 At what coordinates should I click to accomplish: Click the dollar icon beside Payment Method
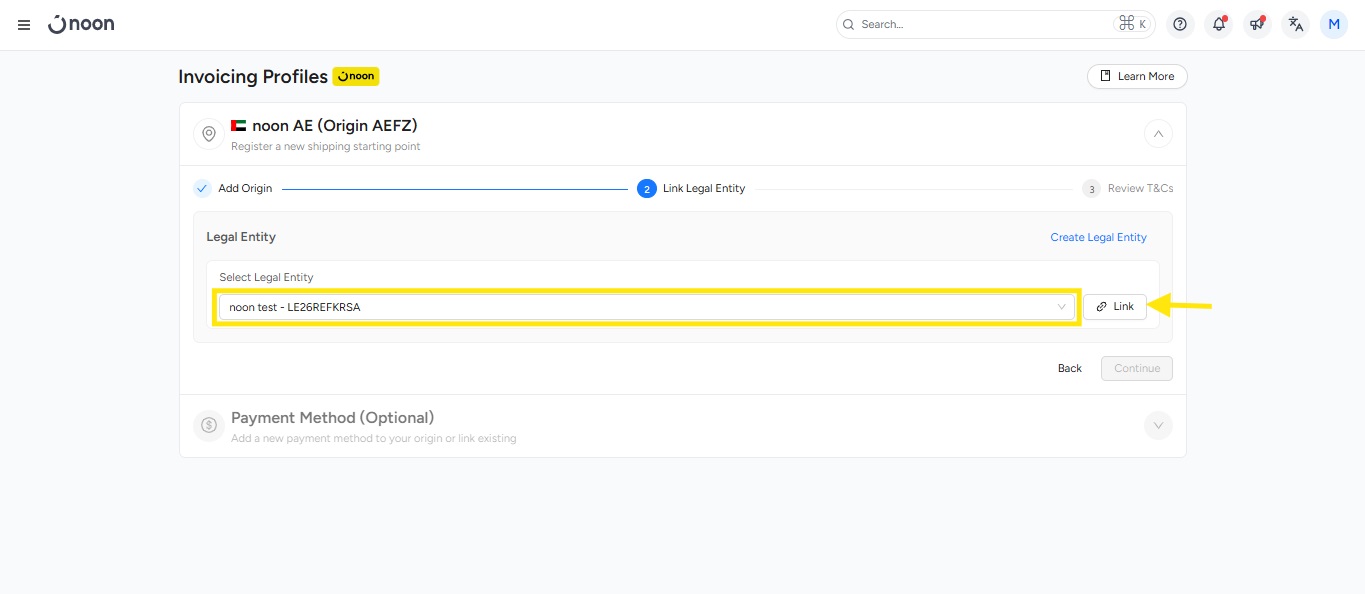pos(209,426)
